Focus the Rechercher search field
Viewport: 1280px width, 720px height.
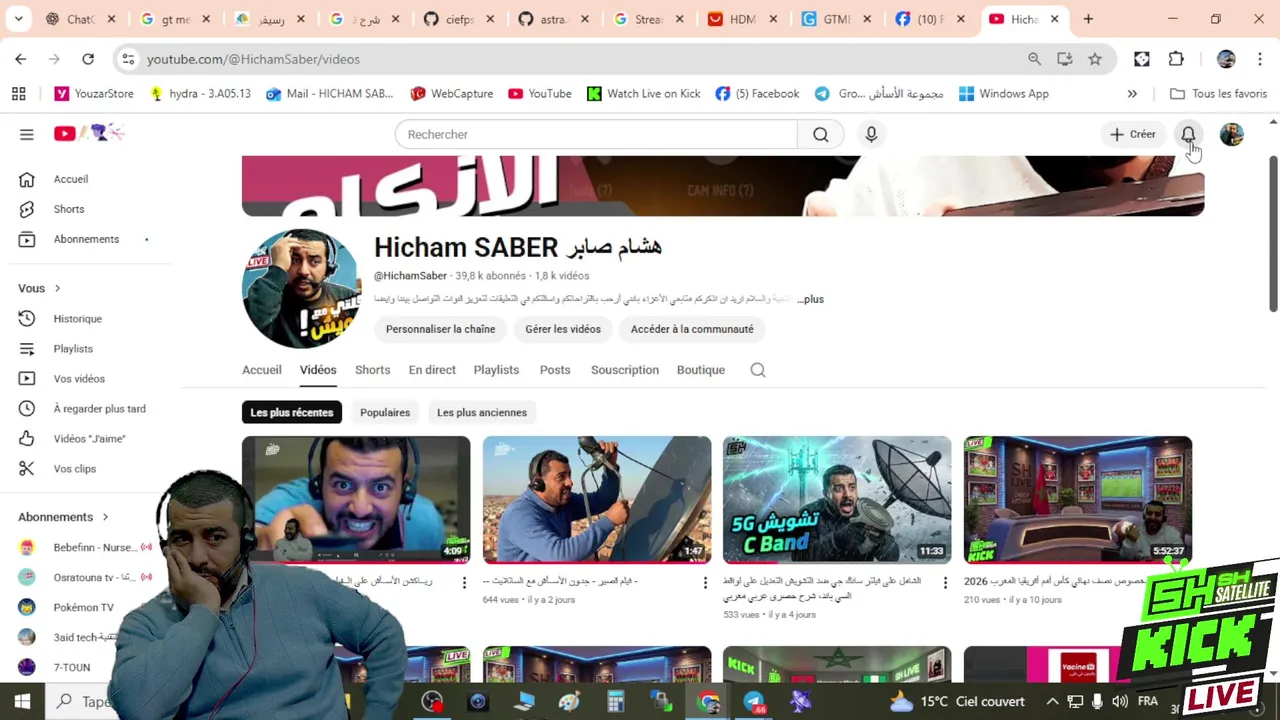[596, 134]
